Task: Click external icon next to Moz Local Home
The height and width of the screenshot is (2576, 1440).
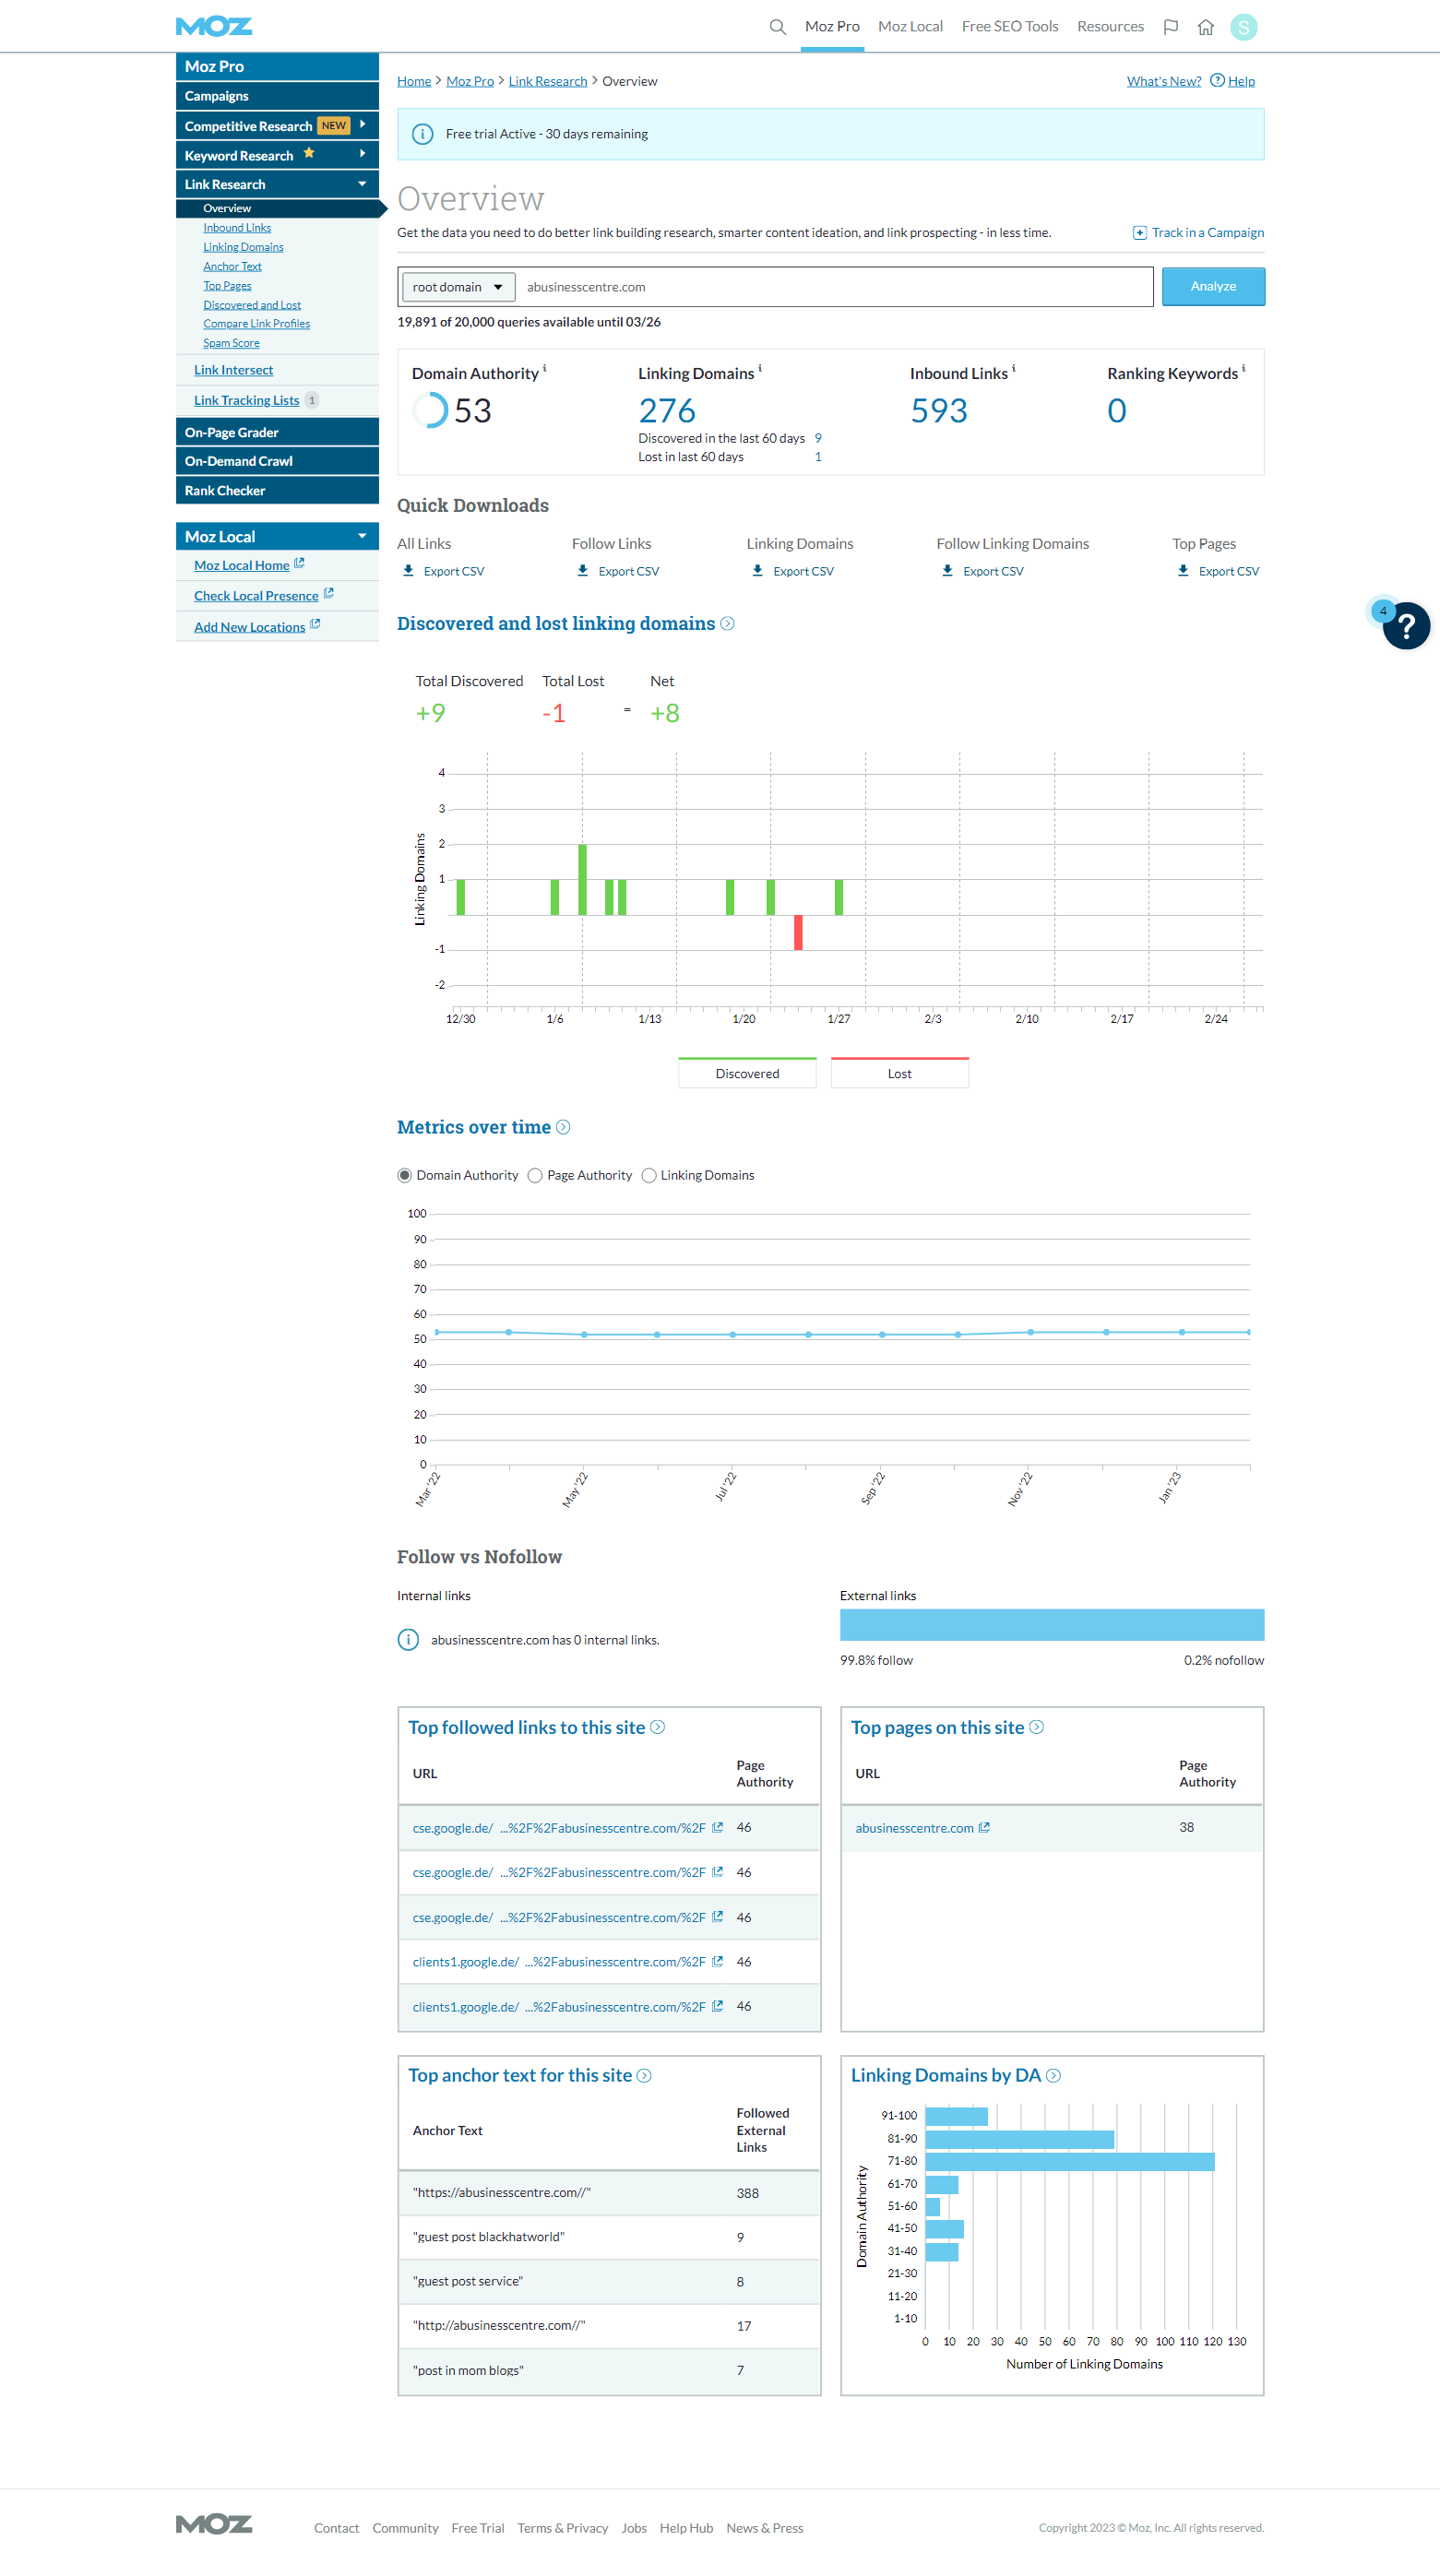Action: pos(299,564)
